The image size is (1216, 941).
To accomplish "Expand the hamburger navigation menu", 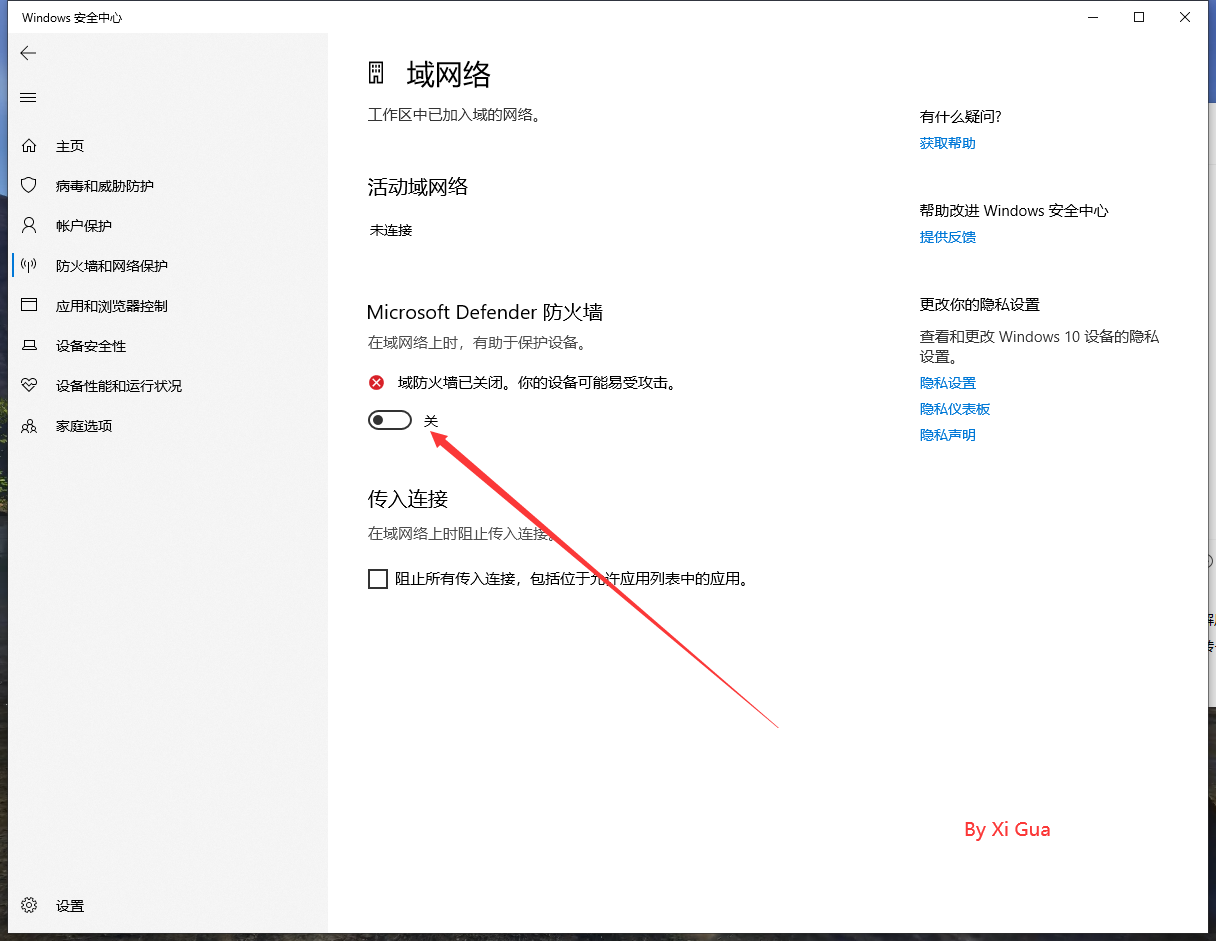I will click(28, 97).
